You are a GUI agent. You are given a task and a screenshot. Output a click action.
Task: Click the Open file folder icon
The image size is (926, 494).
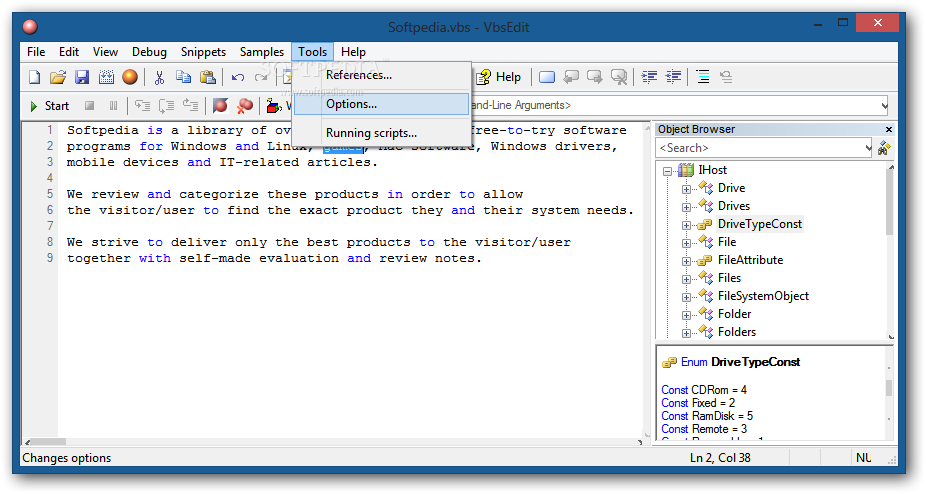pyautogui.click(x=58, y=77)
